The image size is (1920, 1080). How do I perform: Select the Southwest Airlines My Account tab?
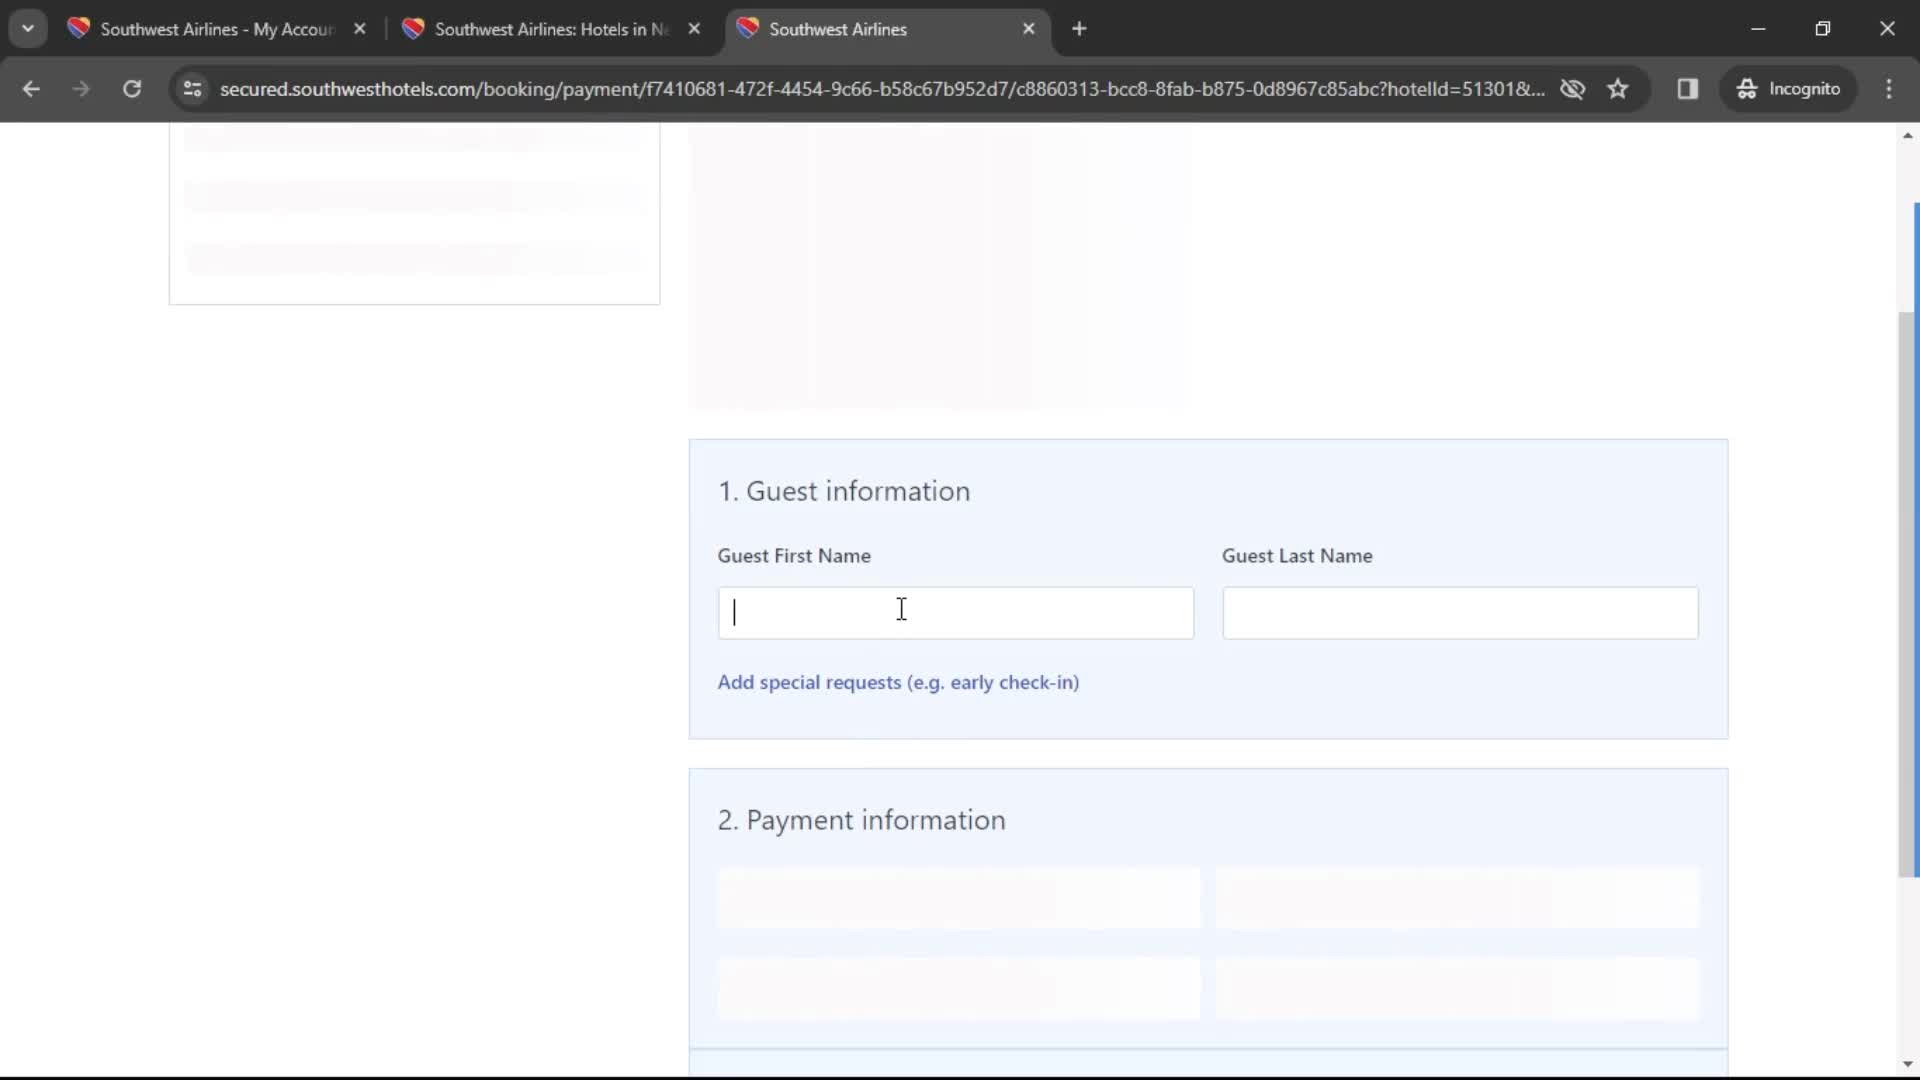218,29
